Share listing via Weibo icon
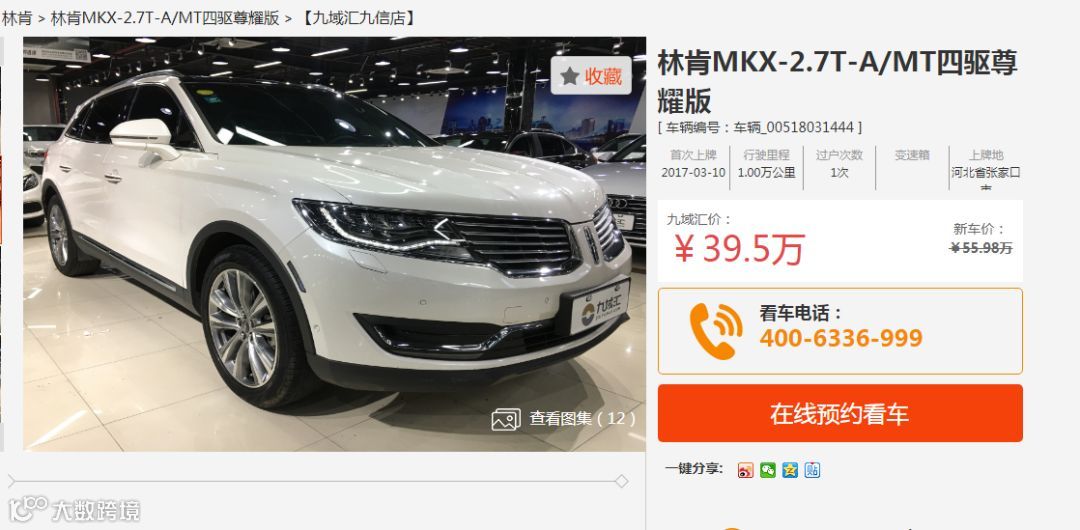The height and width of the screenshot is (530, 1080). (x=745, y=470)
